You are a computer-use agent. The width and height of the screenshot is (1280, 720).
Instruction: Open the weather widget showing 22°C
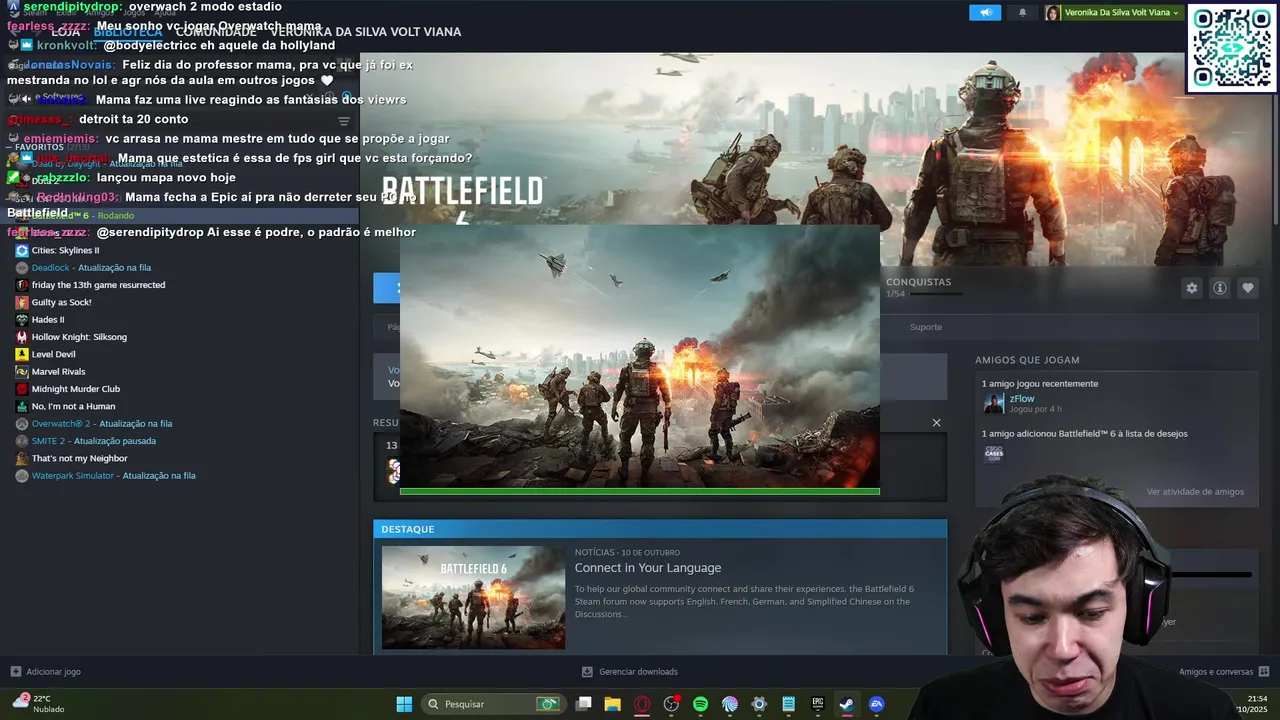38,704
